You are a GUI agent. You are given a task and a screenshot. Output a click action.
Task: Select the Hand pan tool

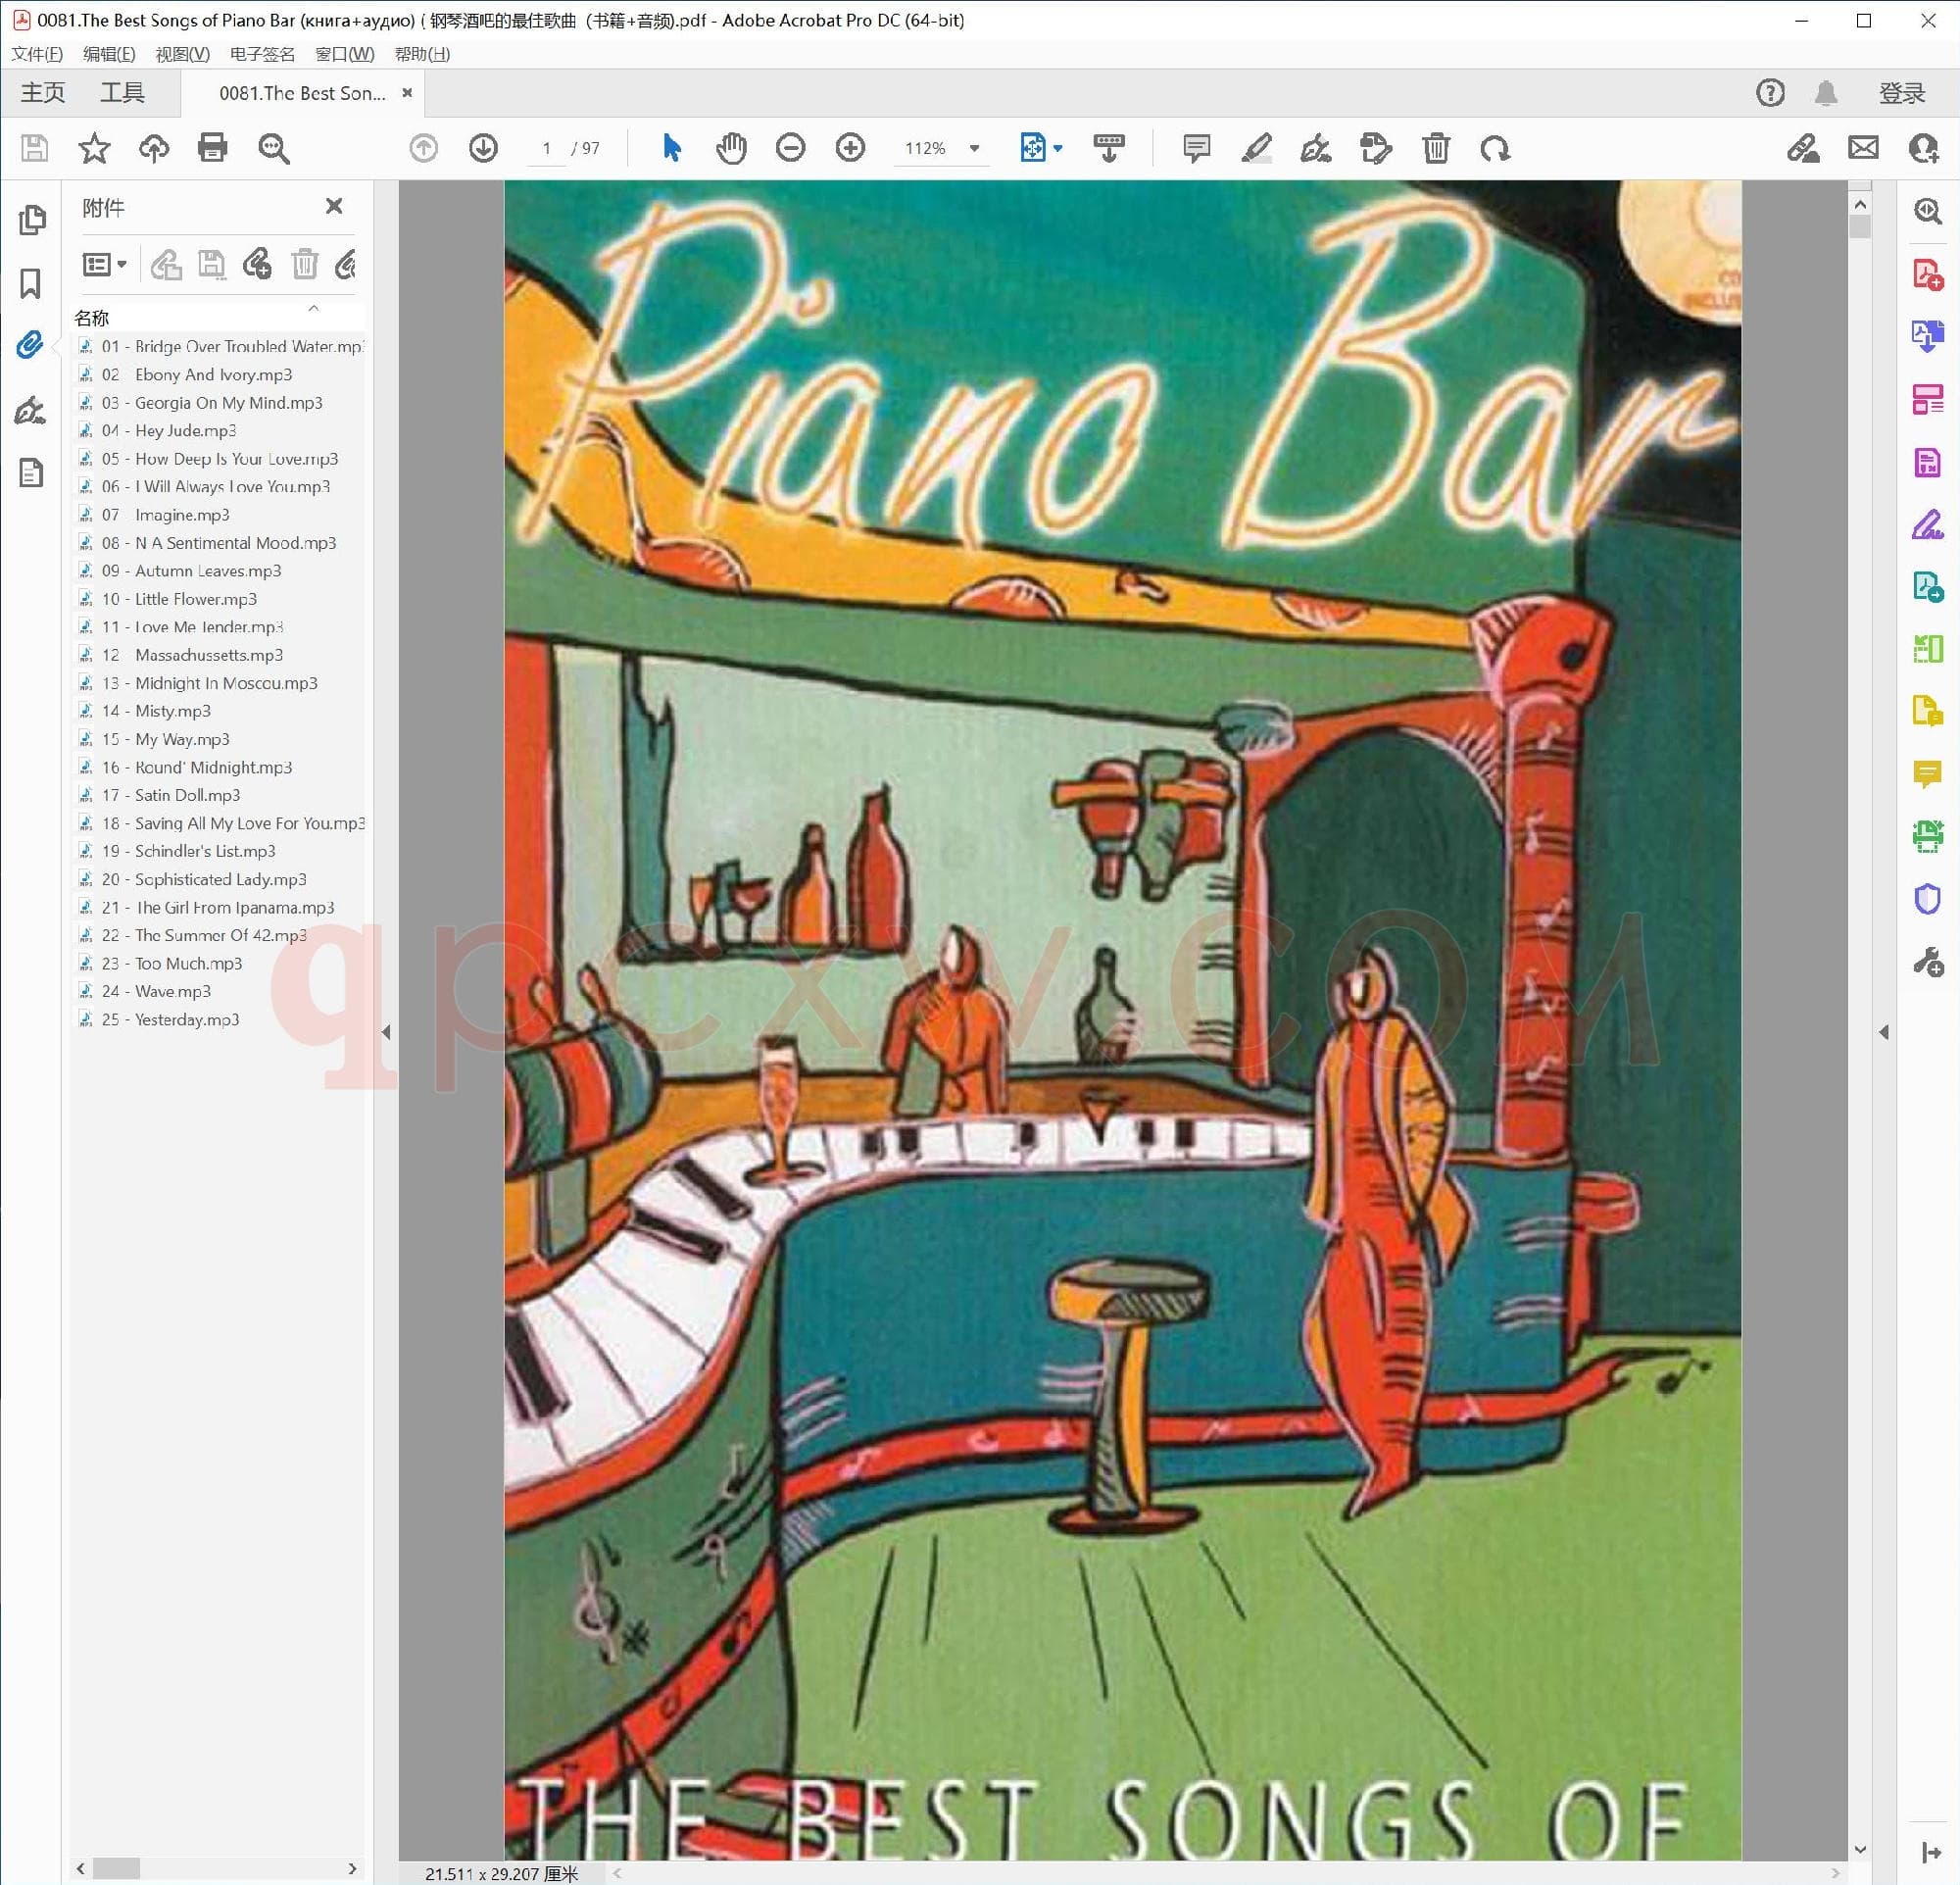click(x=731, y=148)
